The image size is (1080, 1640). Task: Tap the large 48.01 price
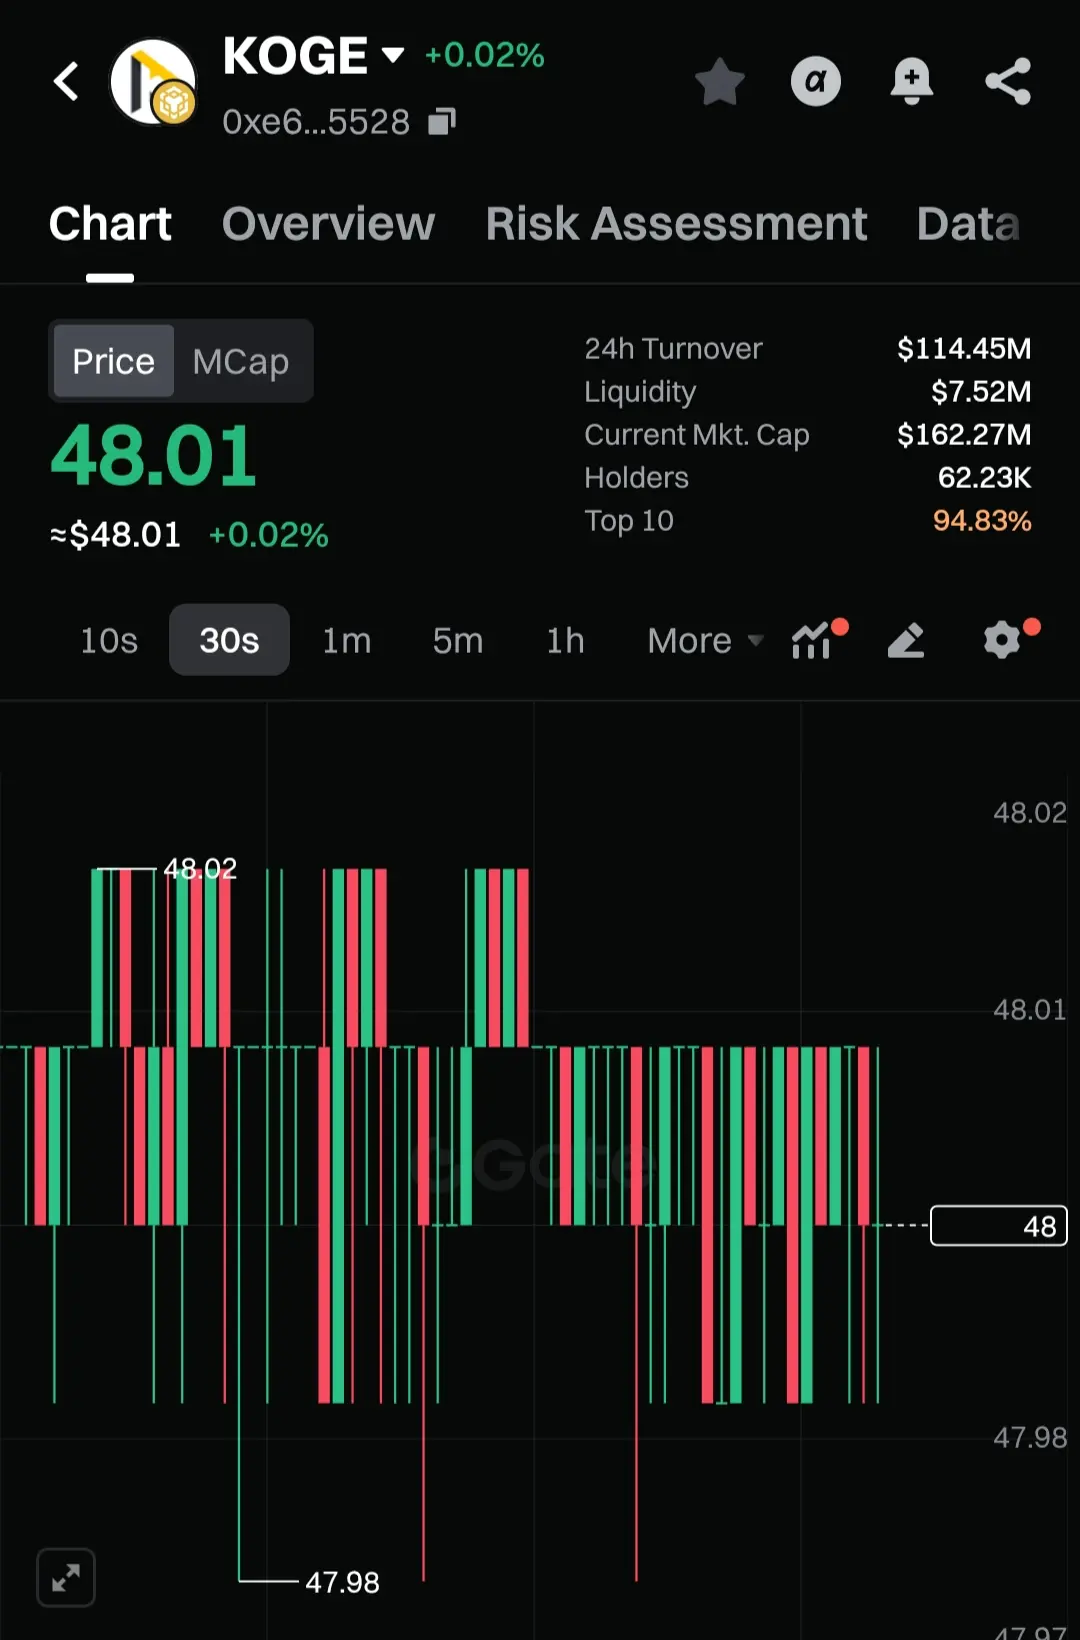pyautogui.click(x=154, y=457)
